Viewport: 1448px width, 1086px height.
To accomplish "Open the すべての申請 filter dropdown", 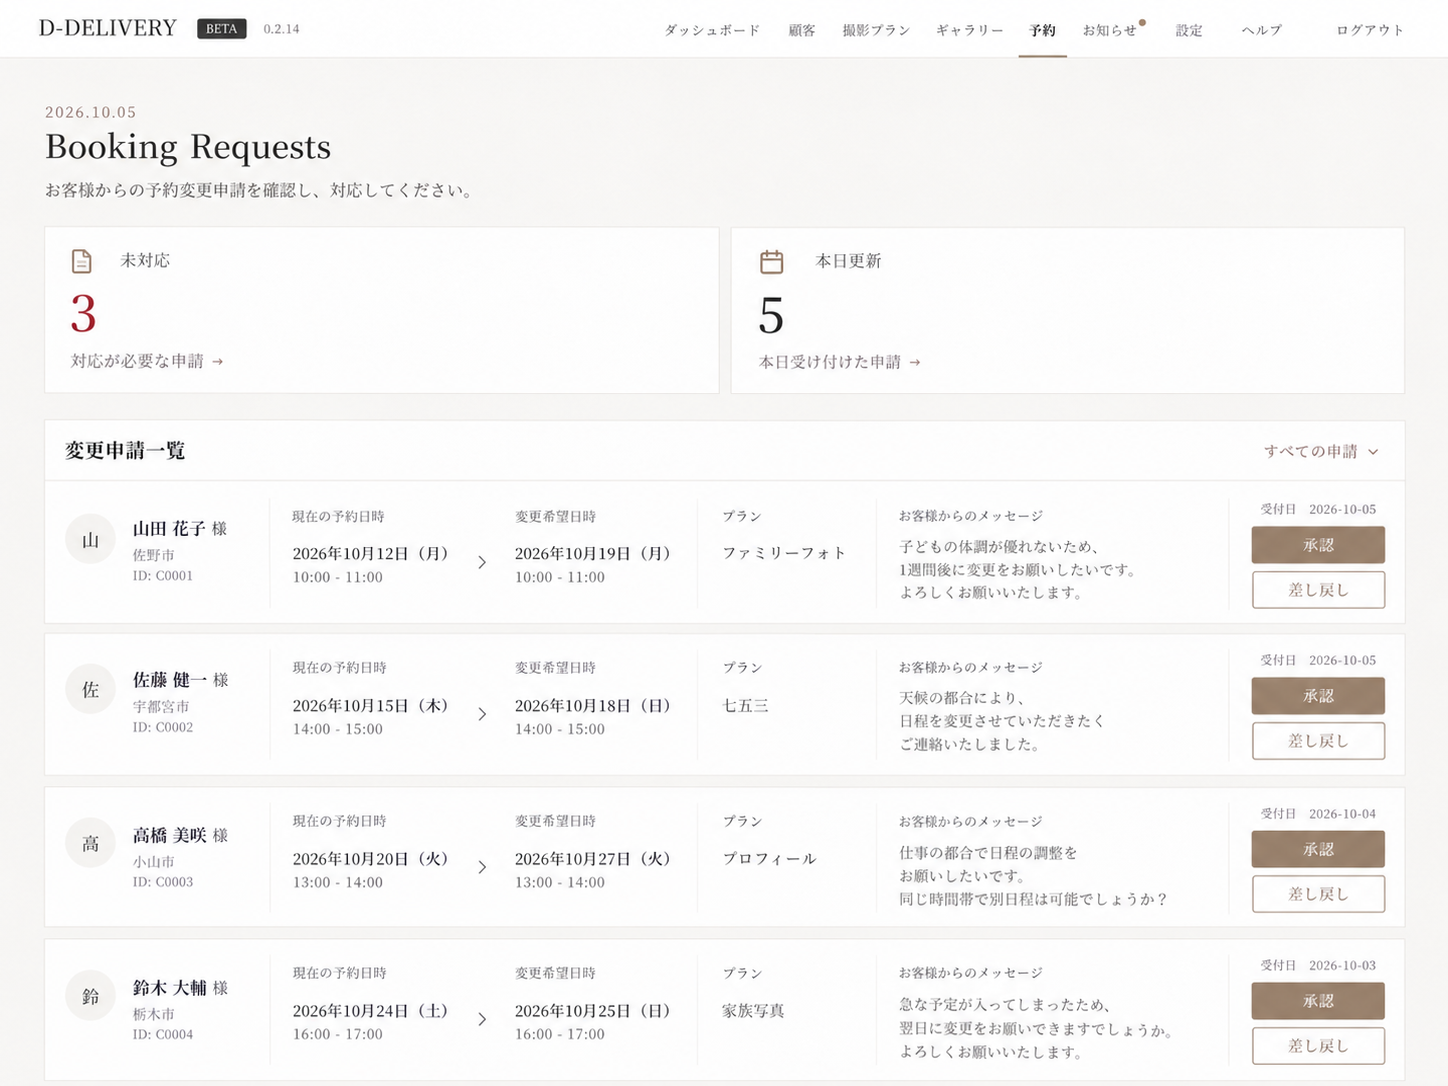I will pyautogui.click(x=1321, y=451).
